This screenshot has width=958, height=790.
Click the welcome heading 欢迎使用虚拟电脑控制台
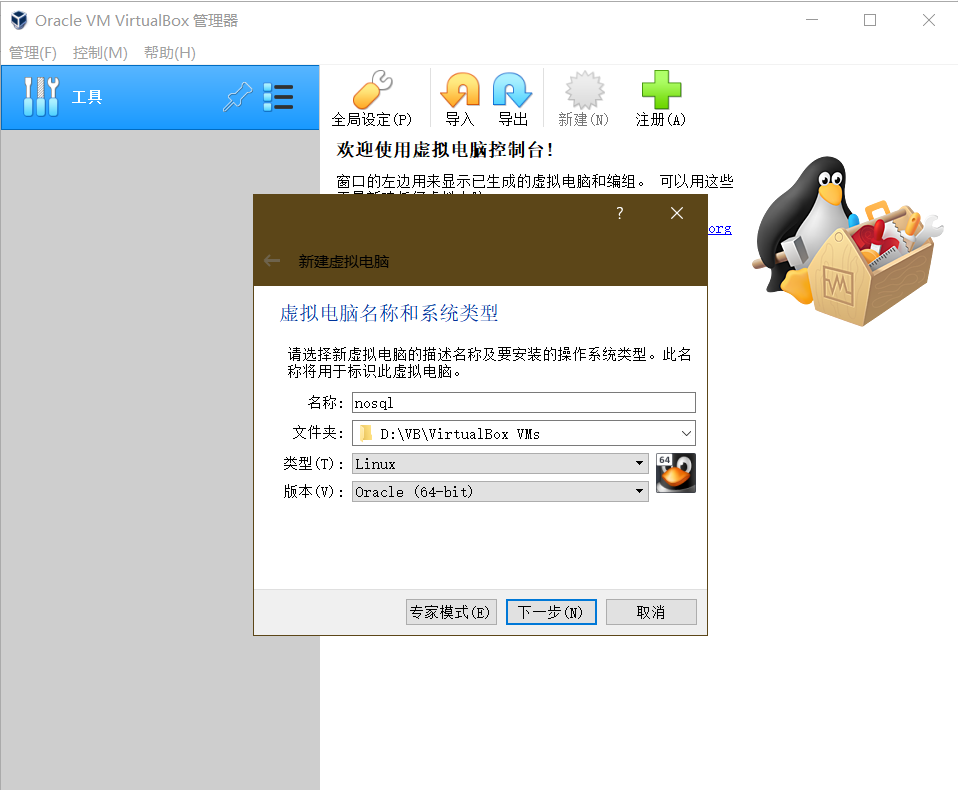point(445,150)
